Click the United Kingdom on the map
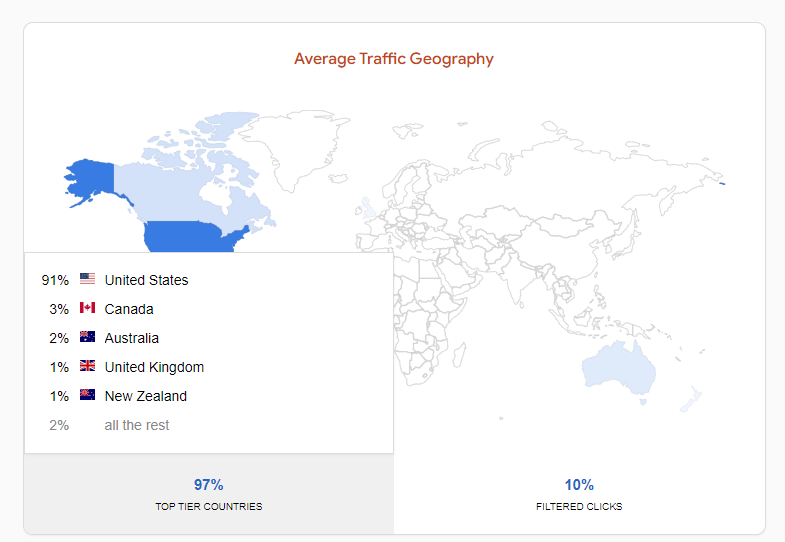The width and height of the screenshot is (785, 542). 368,209
